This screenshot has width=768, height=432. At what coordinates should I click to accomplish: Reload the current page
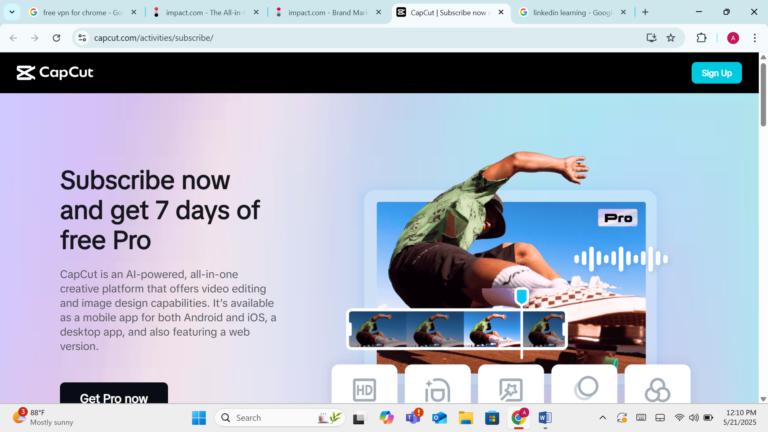coord(56,38)
